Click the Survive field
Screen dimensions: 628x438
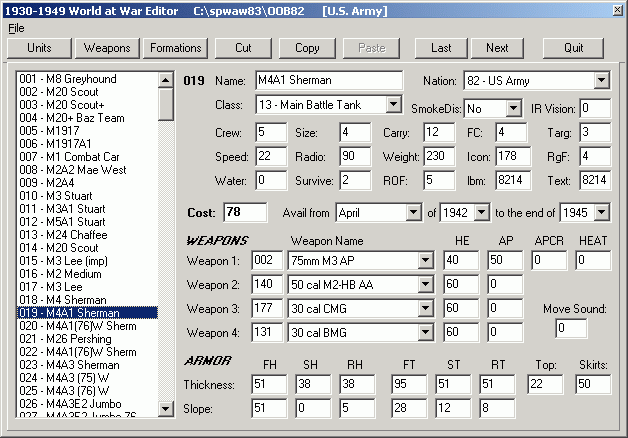coord(355,181)
